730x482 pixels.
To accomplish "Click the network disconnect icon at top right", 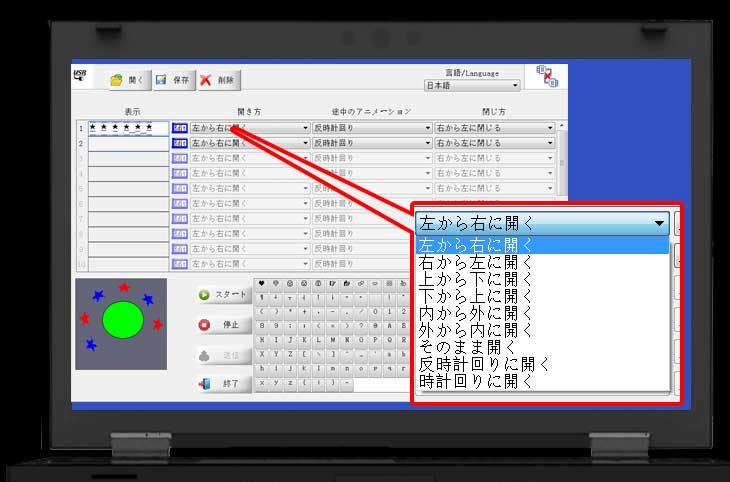I will (x=547, y=78).
